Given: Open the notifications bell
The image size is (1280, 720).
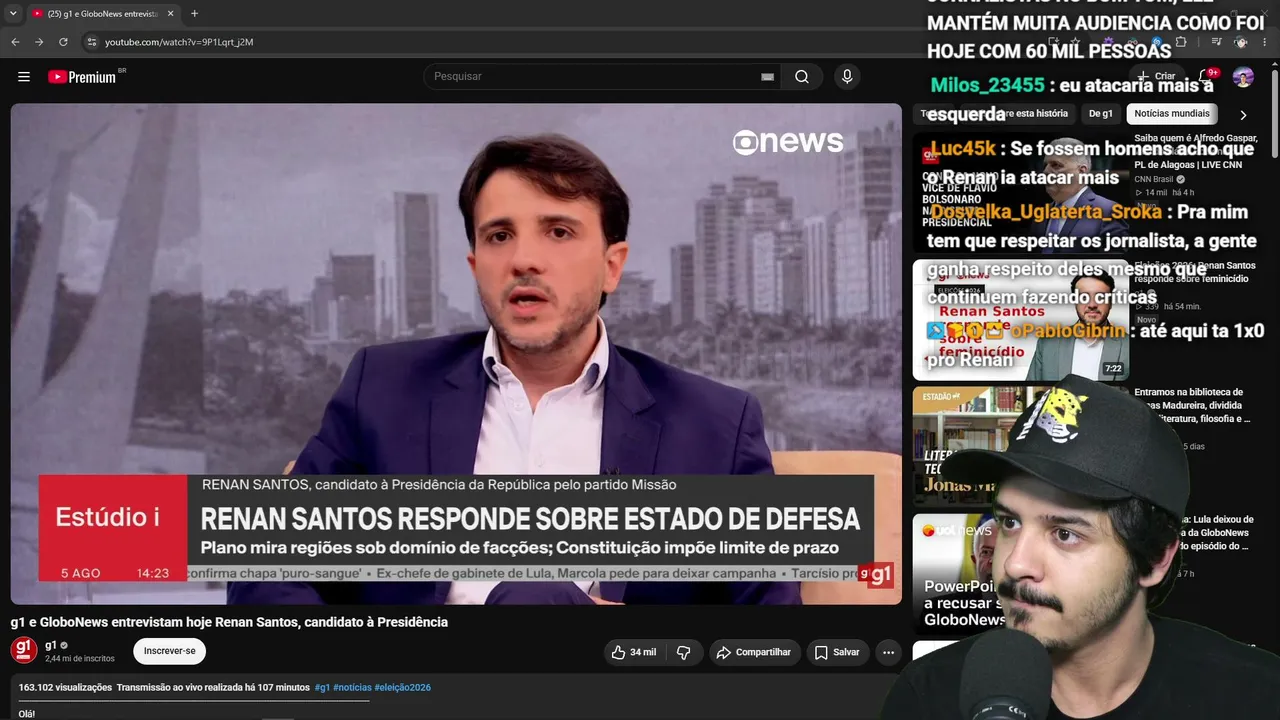Looking at the screenshot, I should click(1205, 77).
